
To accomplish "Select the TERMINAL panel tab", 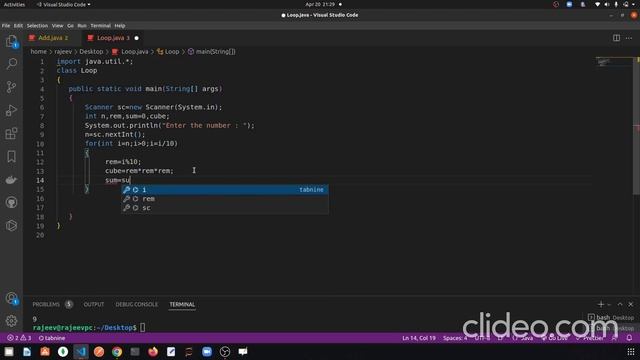I will (182, 304).
